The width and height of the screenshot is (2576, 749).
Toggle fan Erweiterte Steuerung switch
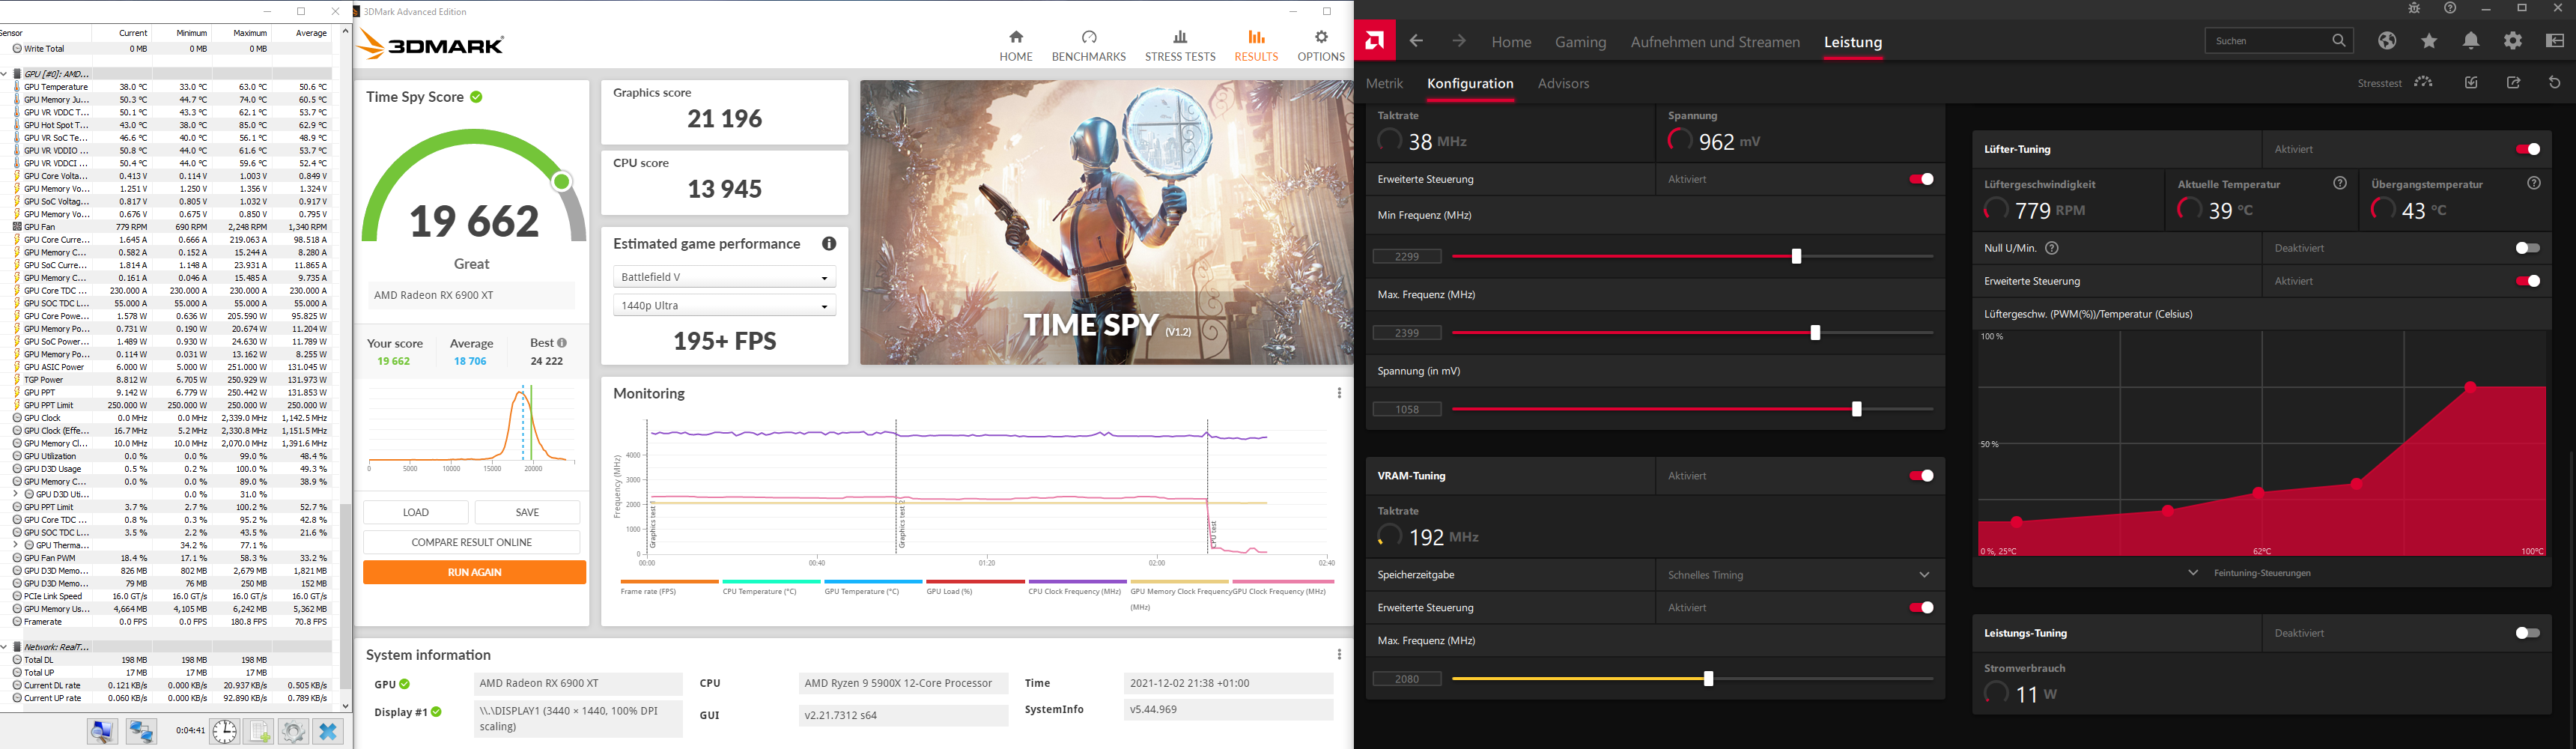[x=2527, y=281]
